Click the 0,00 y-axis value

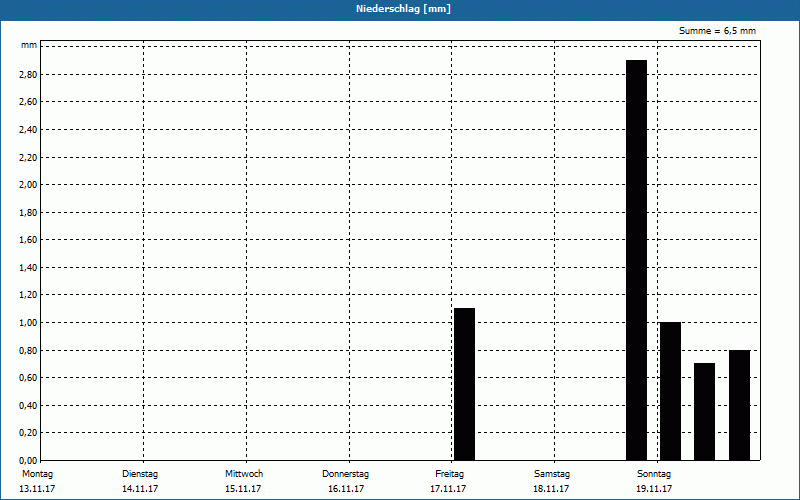(28, 460)
